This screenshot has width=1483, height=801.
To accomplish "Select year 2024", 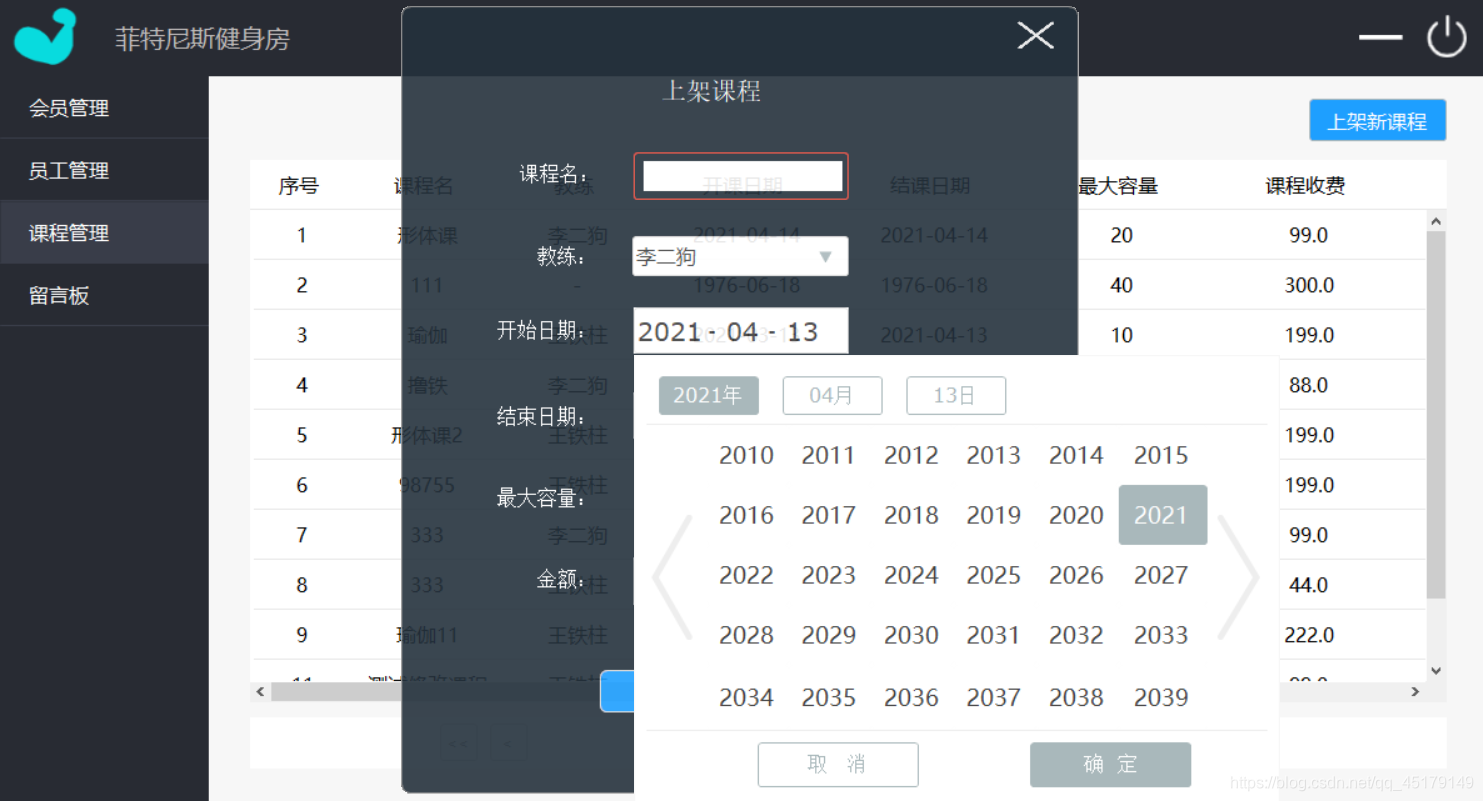I will 911,575.
